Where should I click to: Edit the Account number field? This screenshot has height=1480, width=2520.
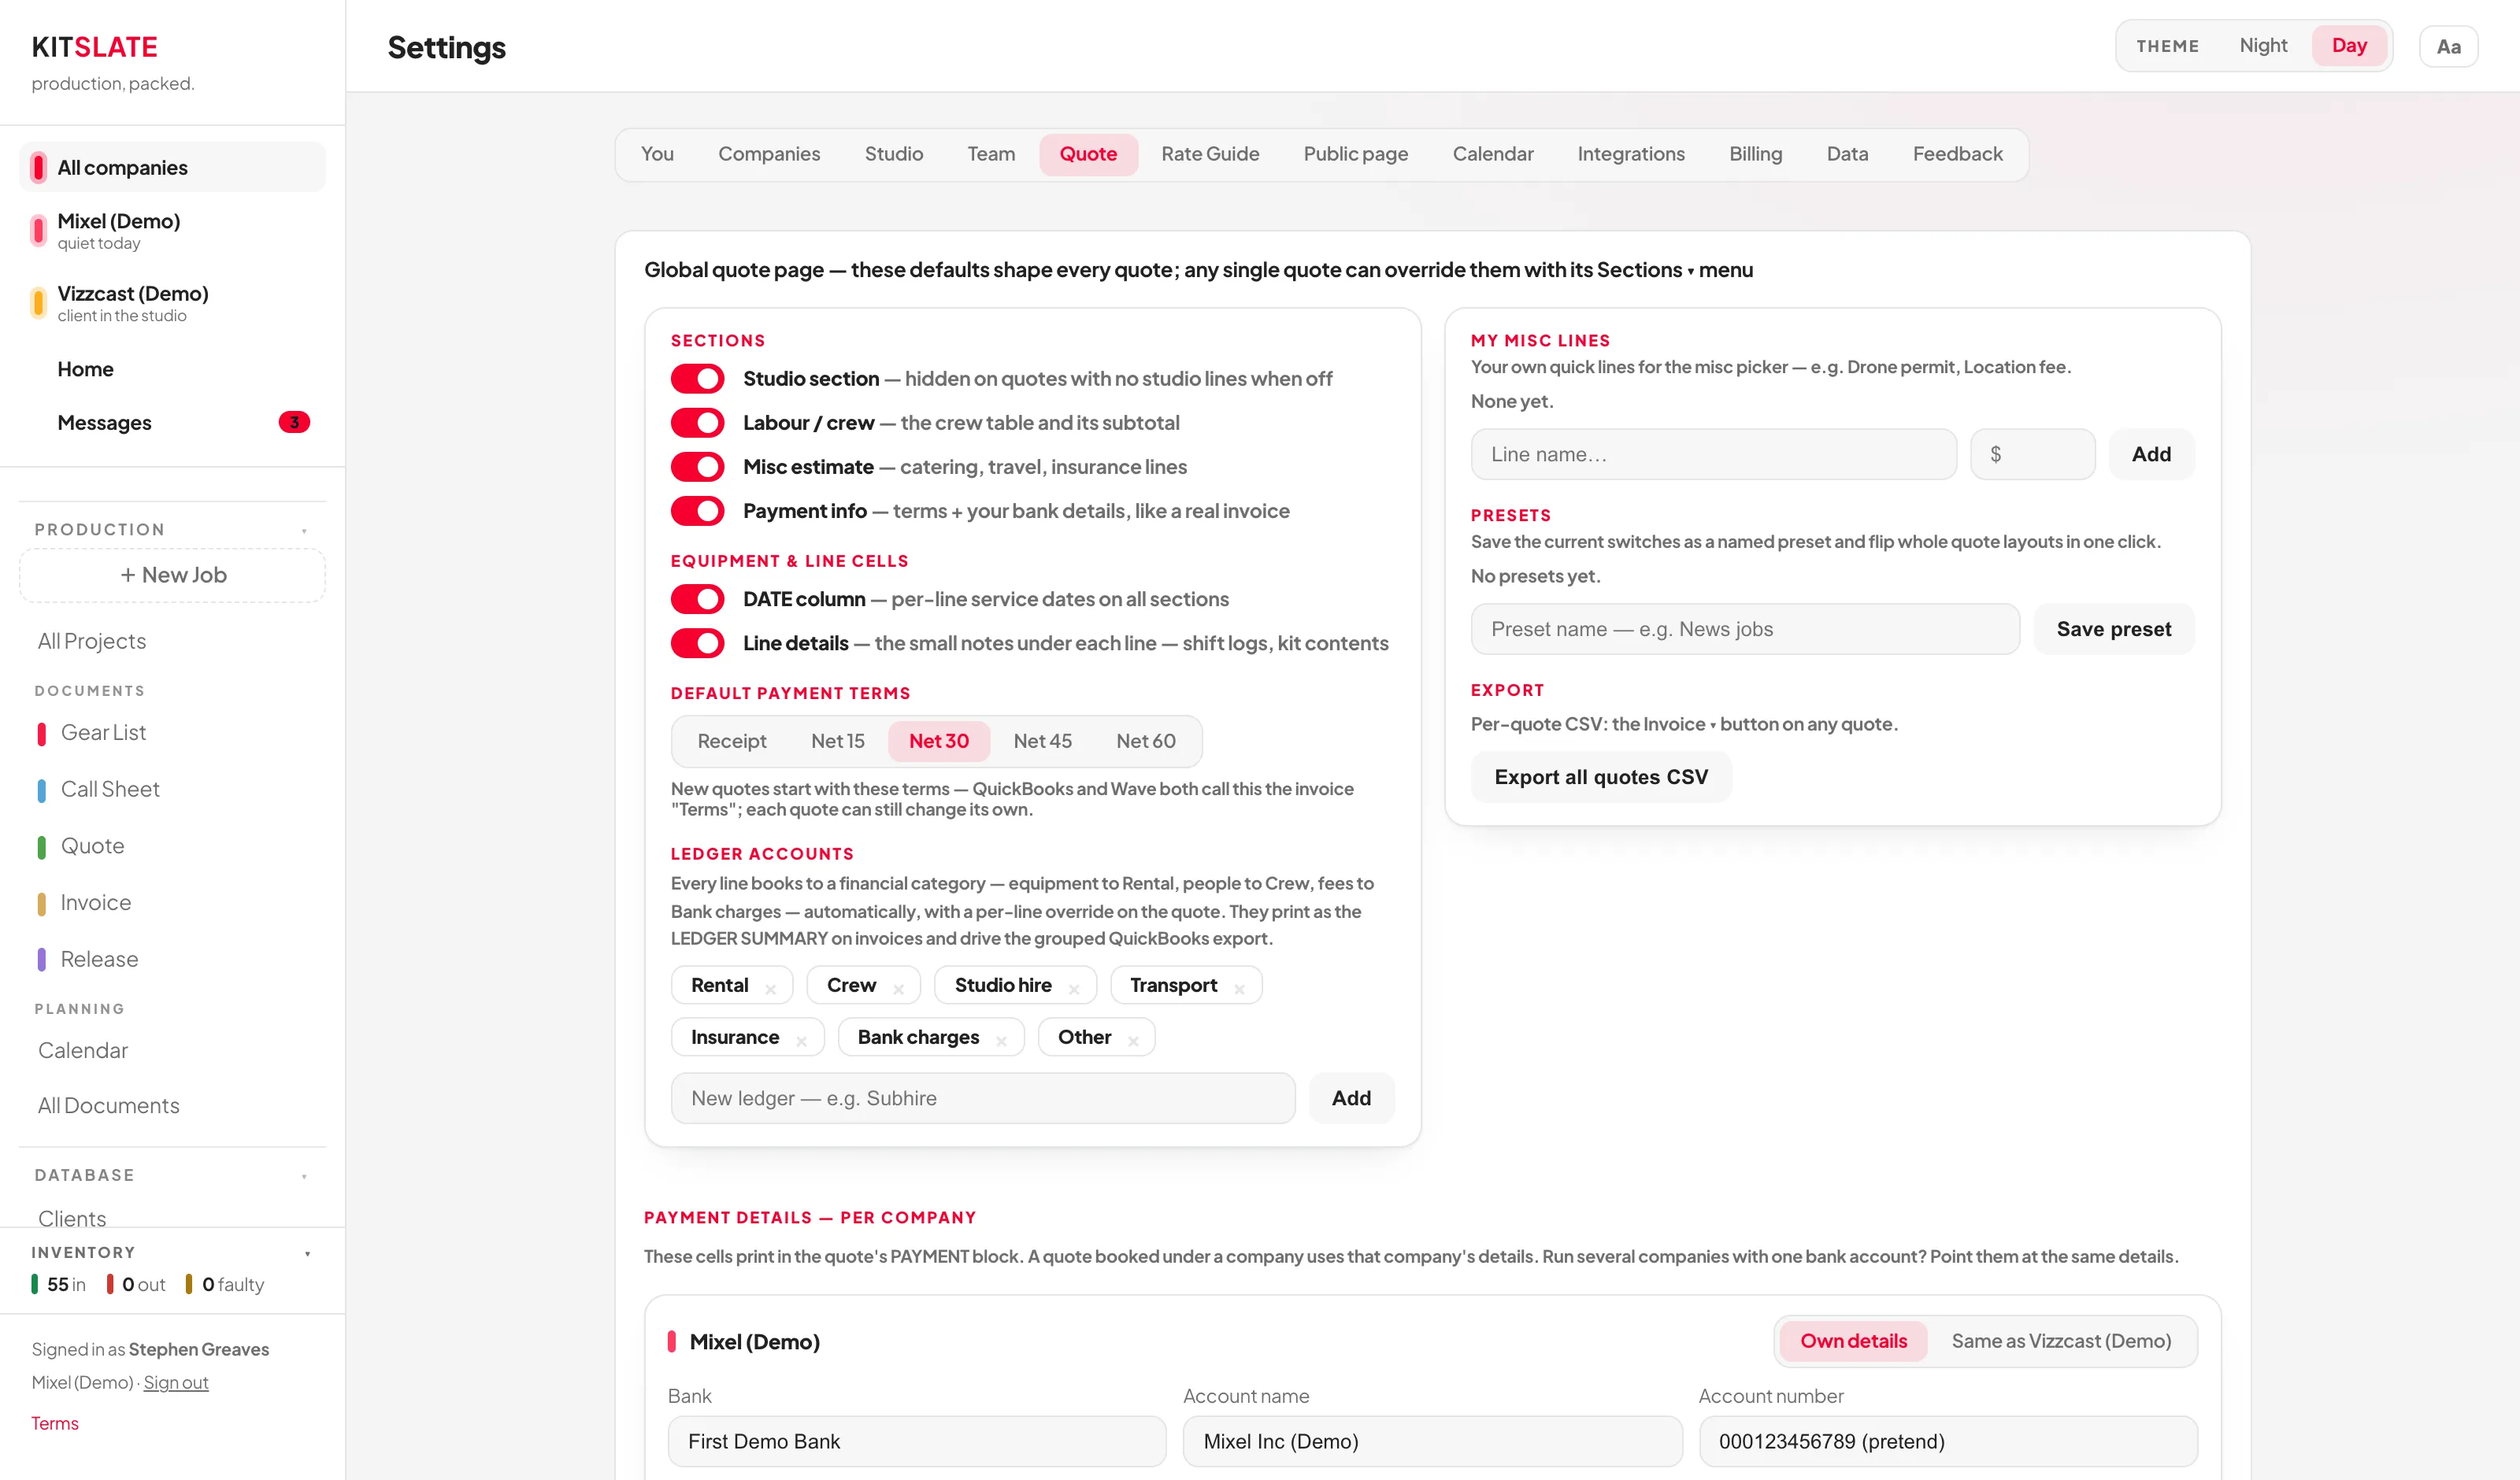click(x=1948, y=1441)
